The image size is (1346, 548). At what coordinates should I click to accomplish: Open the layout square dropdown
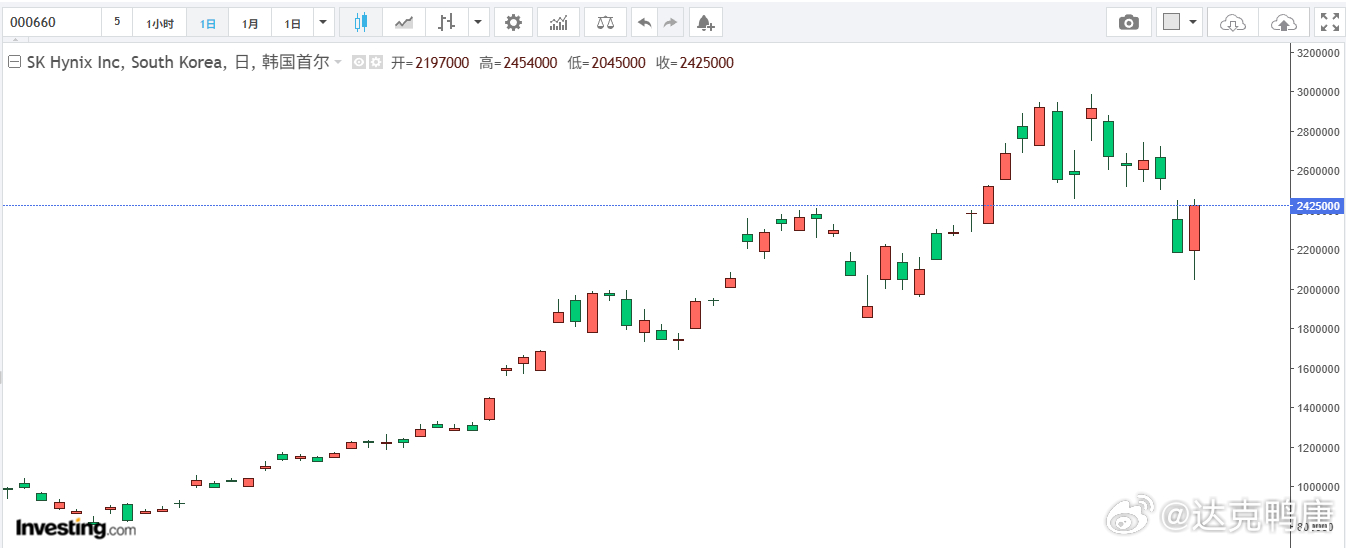[x=1180, y=22]
